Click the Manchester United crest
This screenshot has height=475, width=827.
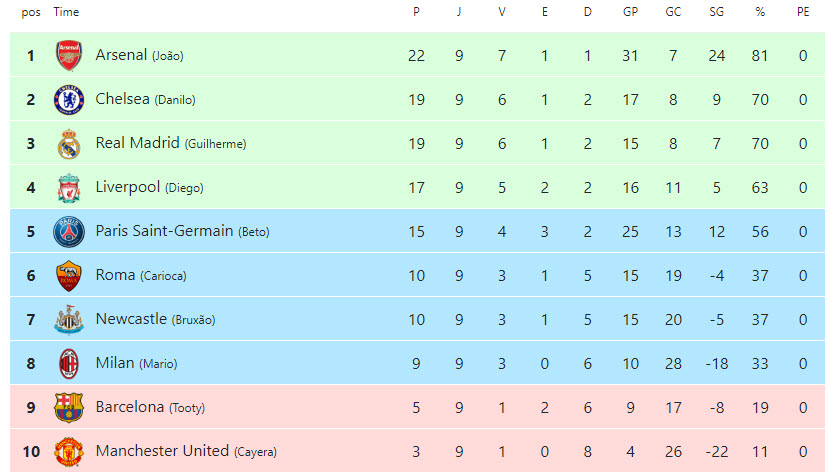coord(68,451)
